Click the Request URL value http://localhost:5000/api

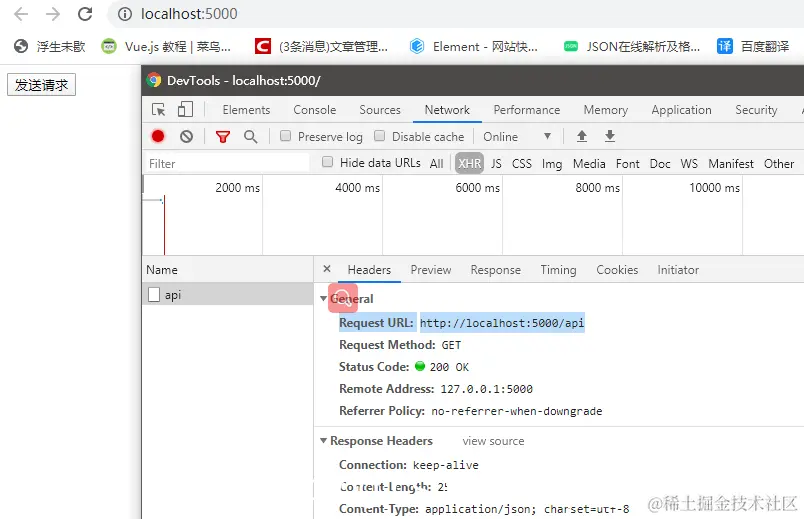502,323
